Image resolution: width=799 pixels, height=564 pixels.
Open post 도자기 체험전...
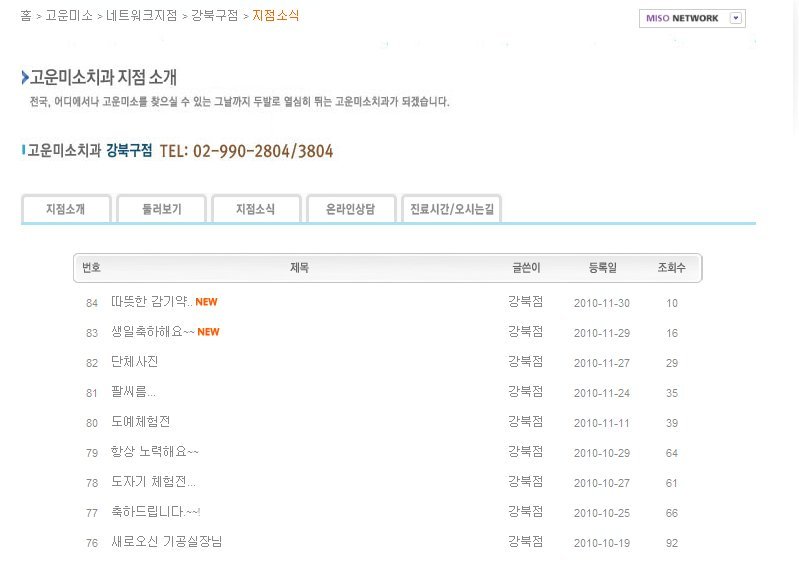coord(153,482)
